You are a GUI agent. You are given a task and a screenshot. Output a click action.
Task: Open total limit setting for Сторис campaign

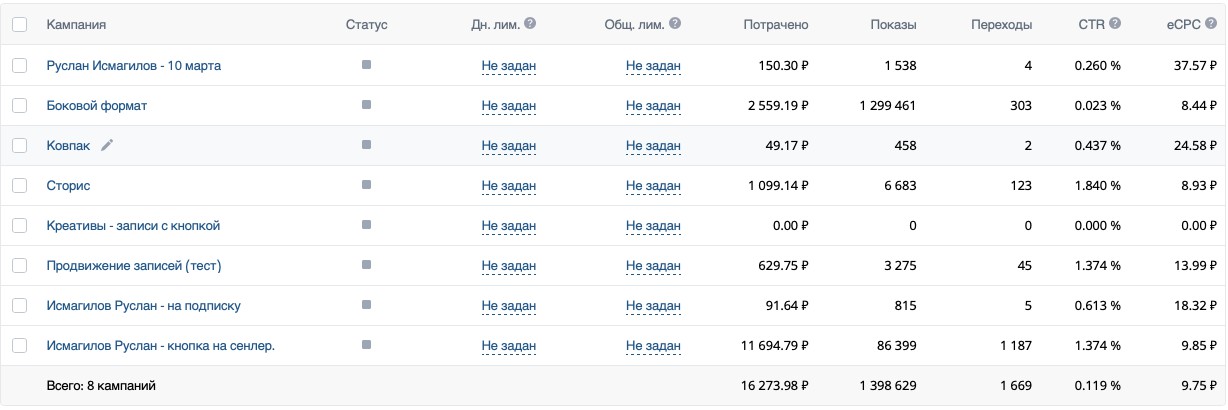tap(653, 185)
